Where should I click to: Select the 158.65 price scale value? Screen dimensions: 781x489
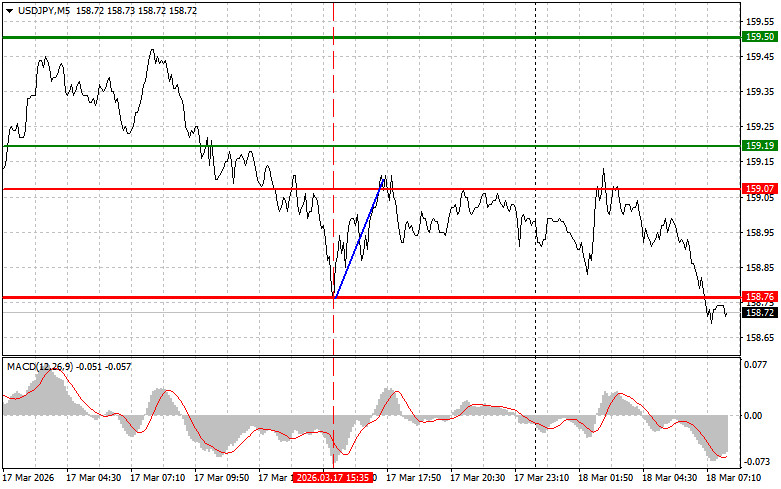[x=760, y=338]
